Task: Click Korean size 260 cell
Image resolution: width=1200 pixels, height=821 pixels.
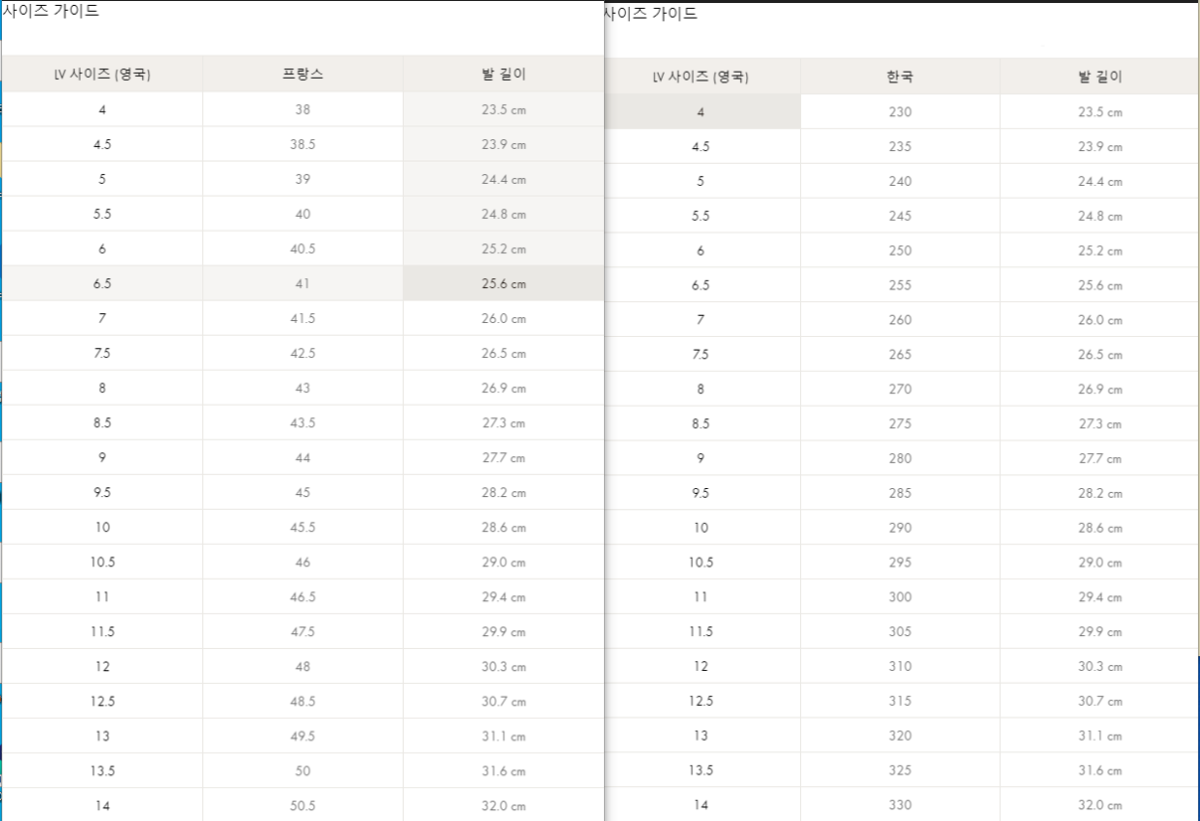Action: click(x=900, y=320)
